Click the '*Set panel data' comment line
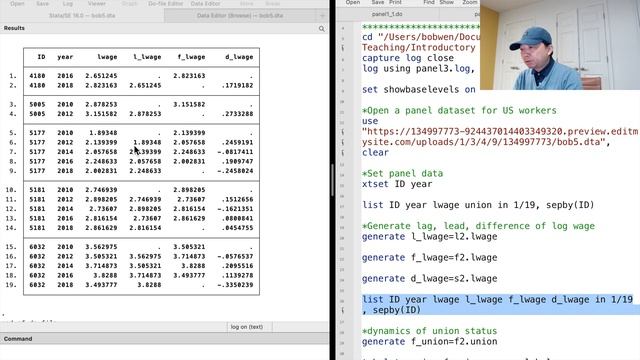 (402, 173)
